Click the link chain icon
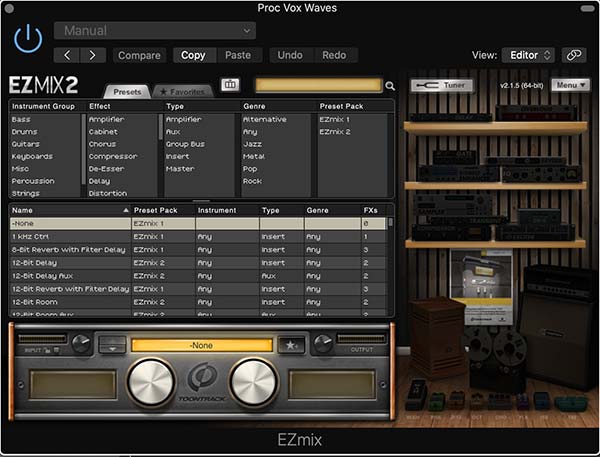This screenshot has width=600, height=457. 574,55
